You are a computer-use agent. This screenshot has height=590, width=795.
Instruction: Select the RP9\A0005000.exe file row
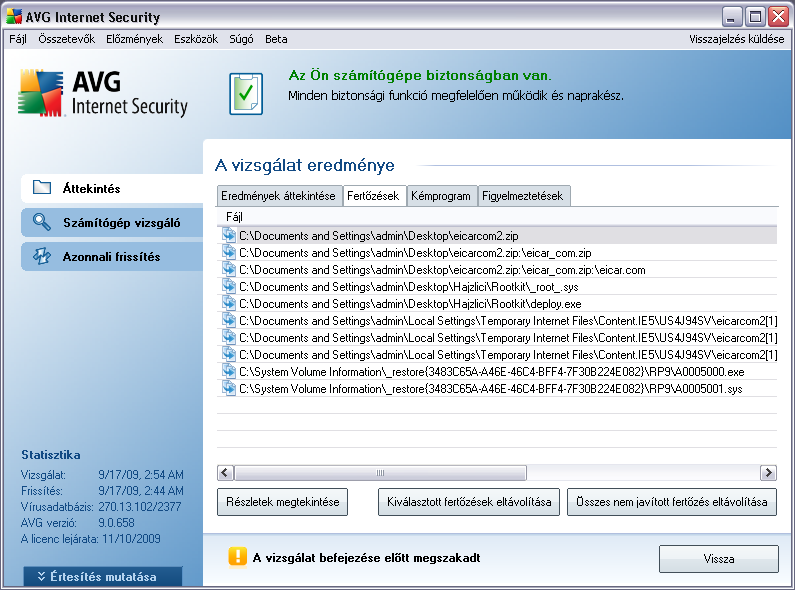point(497,371)
